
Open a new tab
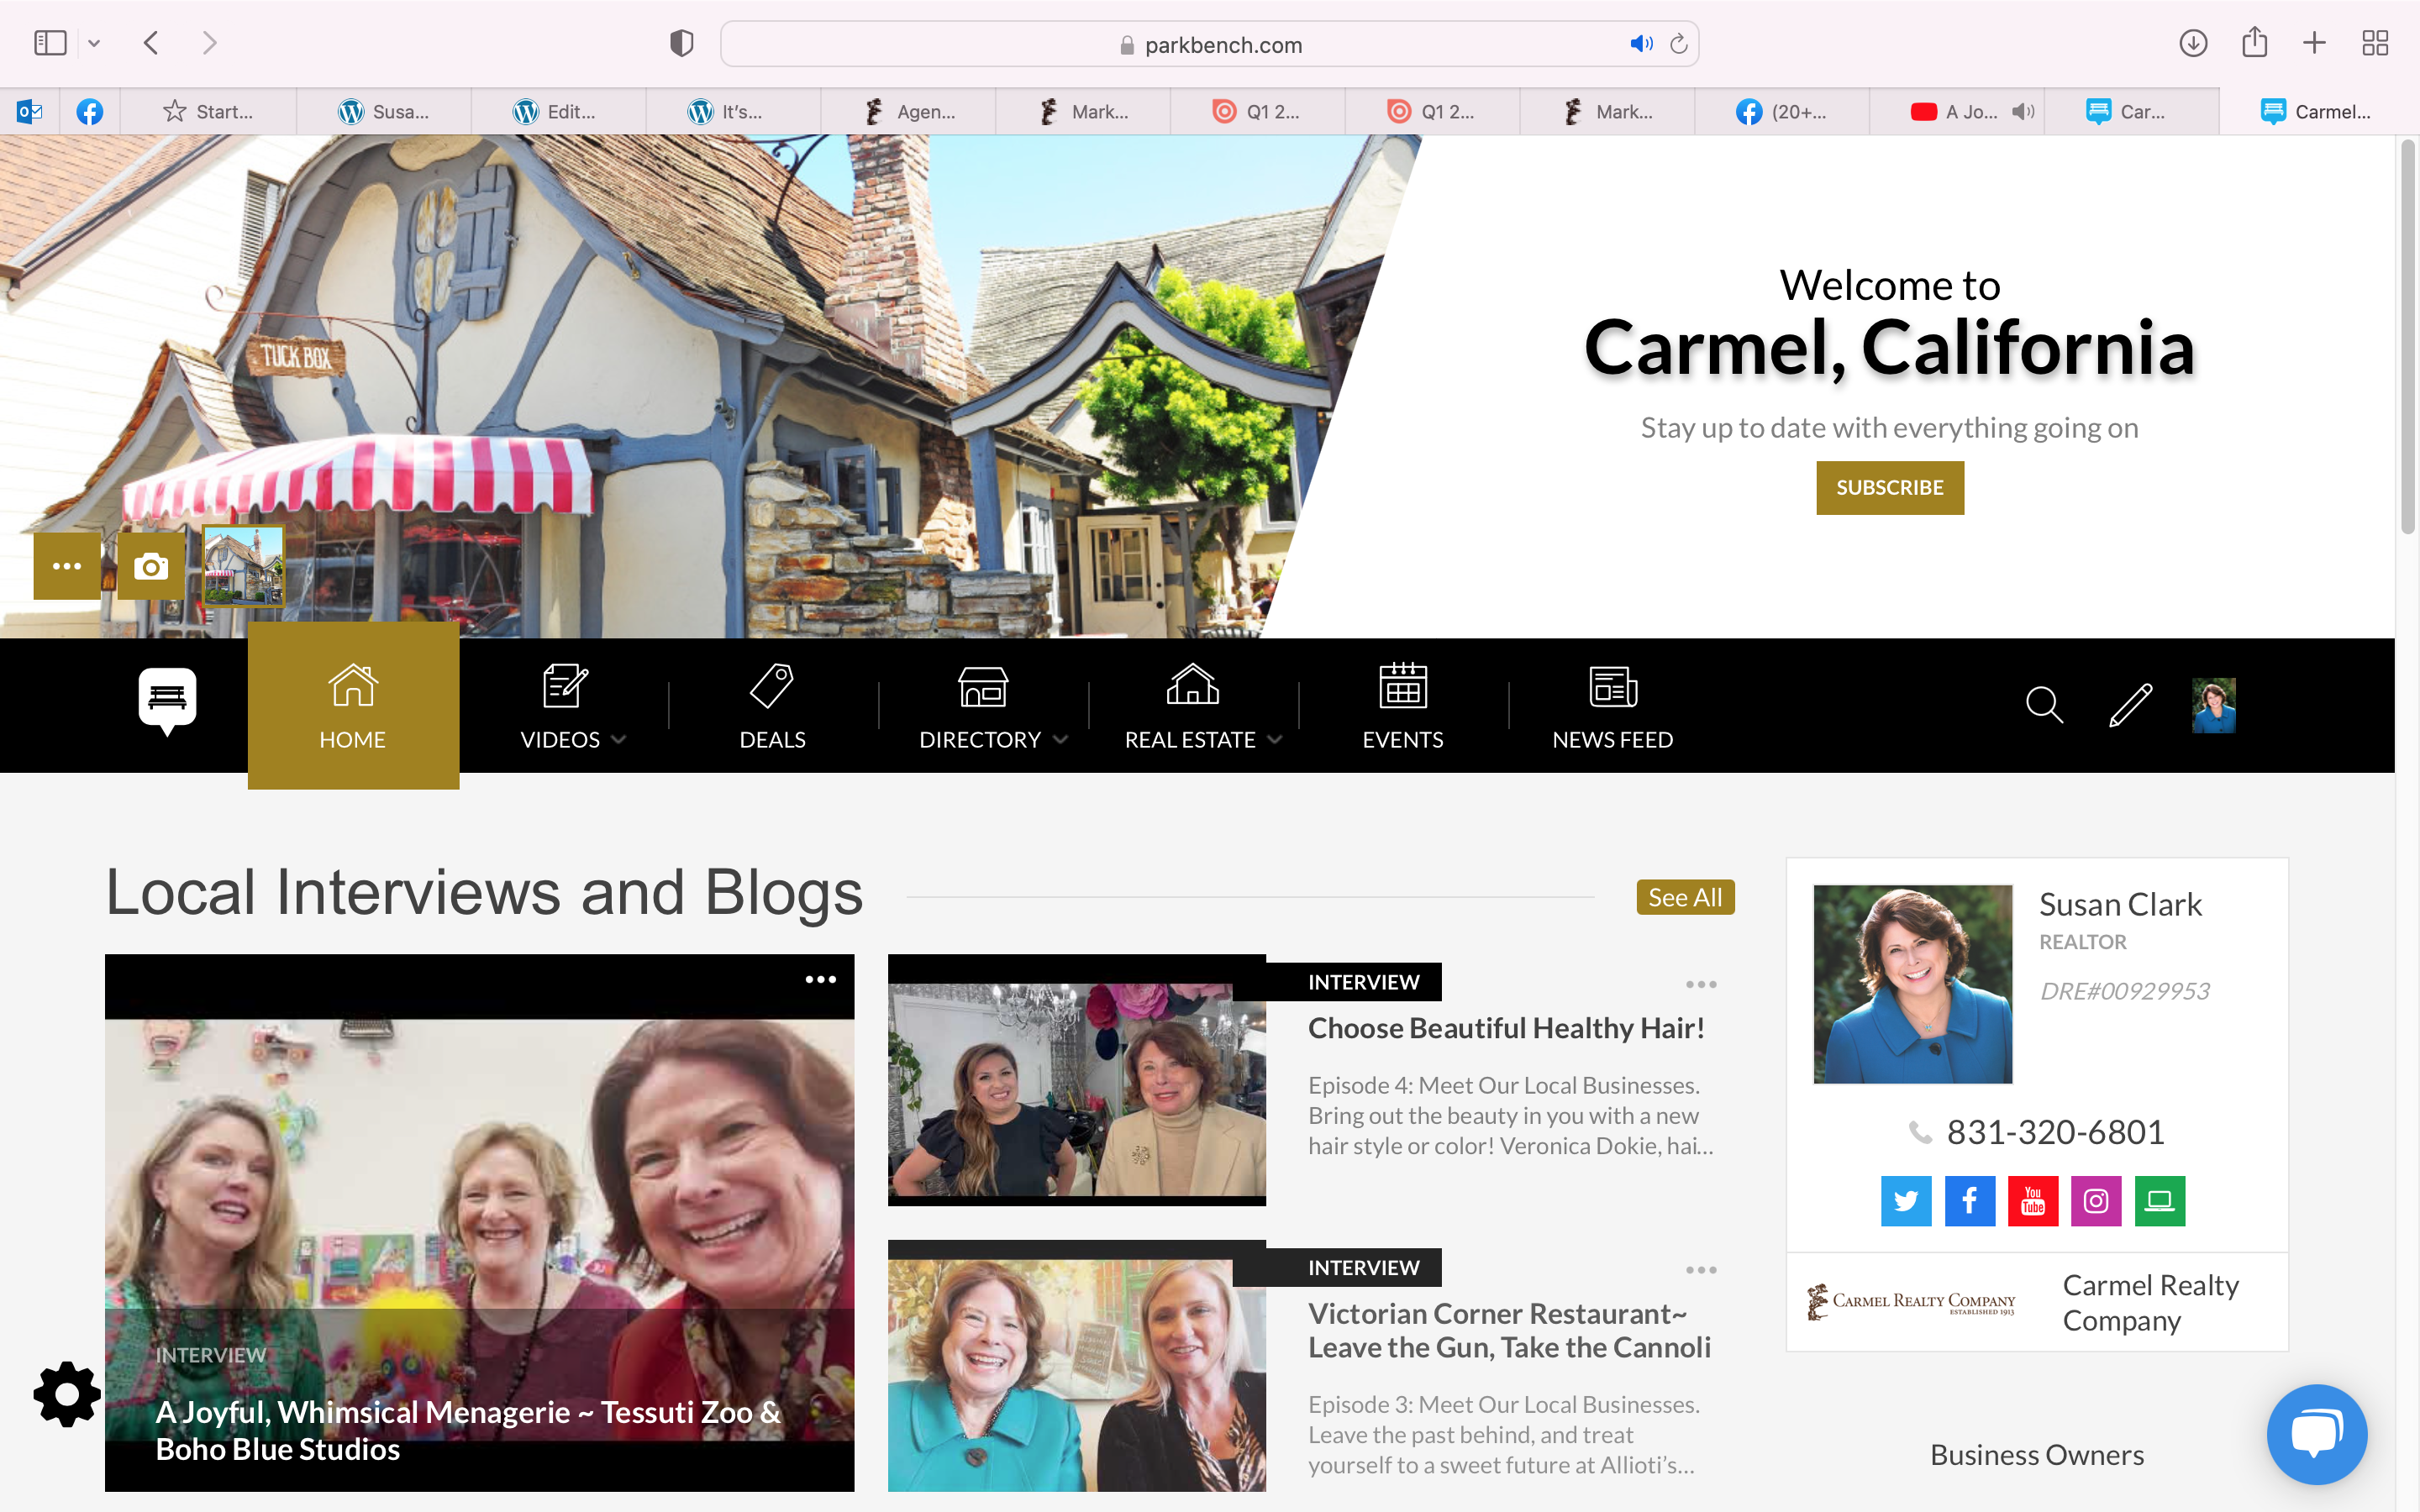[x=2314, y=43]
